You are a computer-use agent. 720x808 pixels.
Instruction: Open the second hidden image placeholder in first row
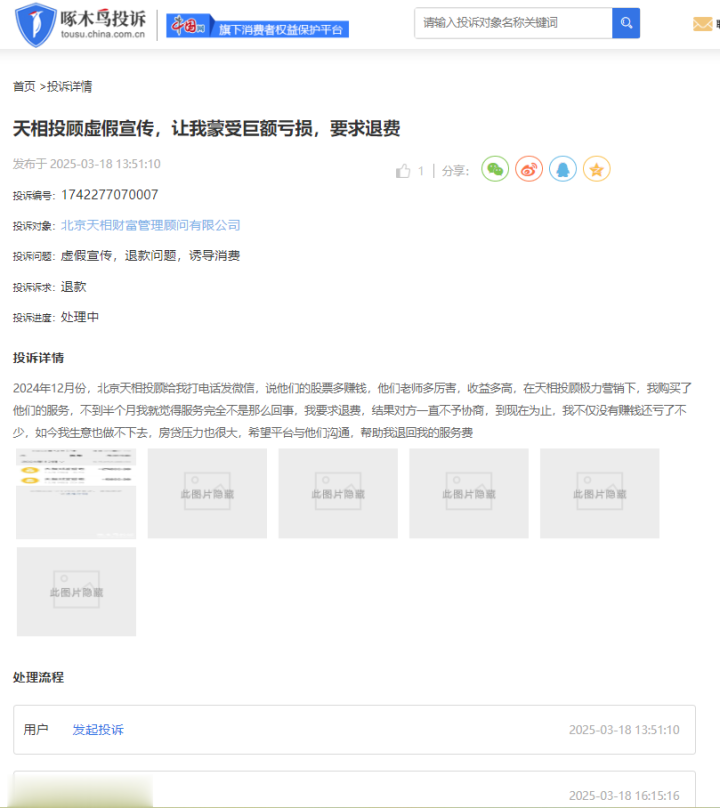pos(207,493)
